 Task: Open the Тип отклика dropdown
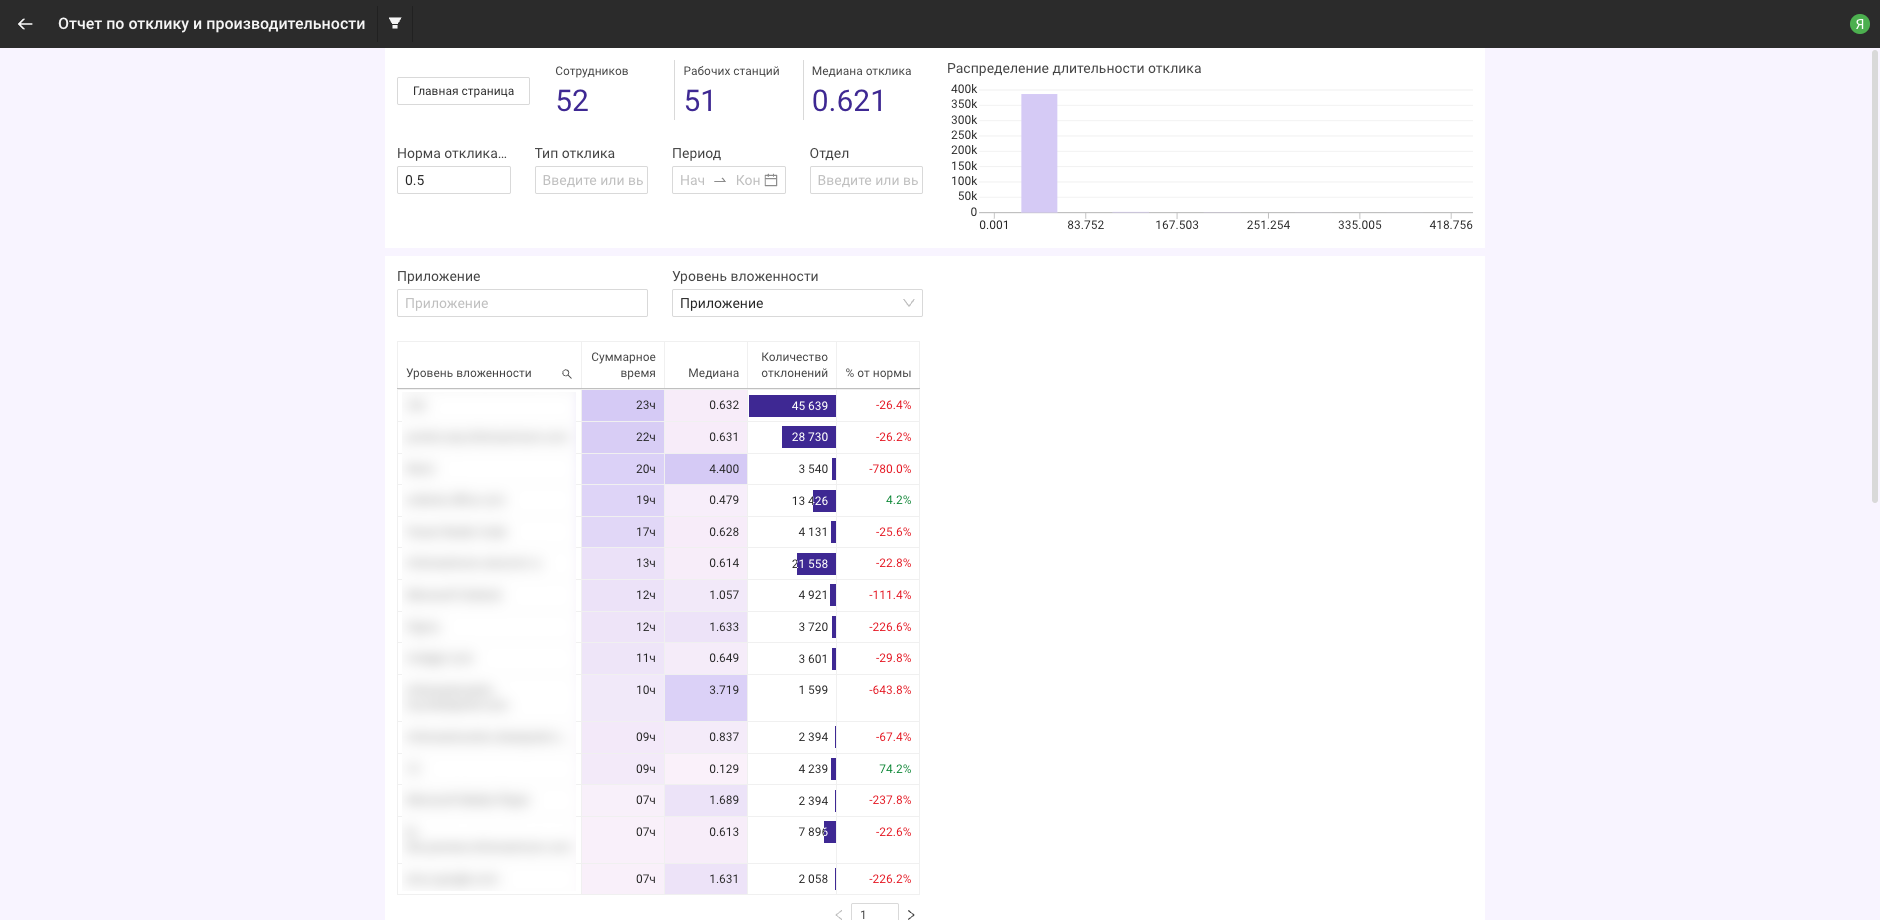[x=591, y=180]
